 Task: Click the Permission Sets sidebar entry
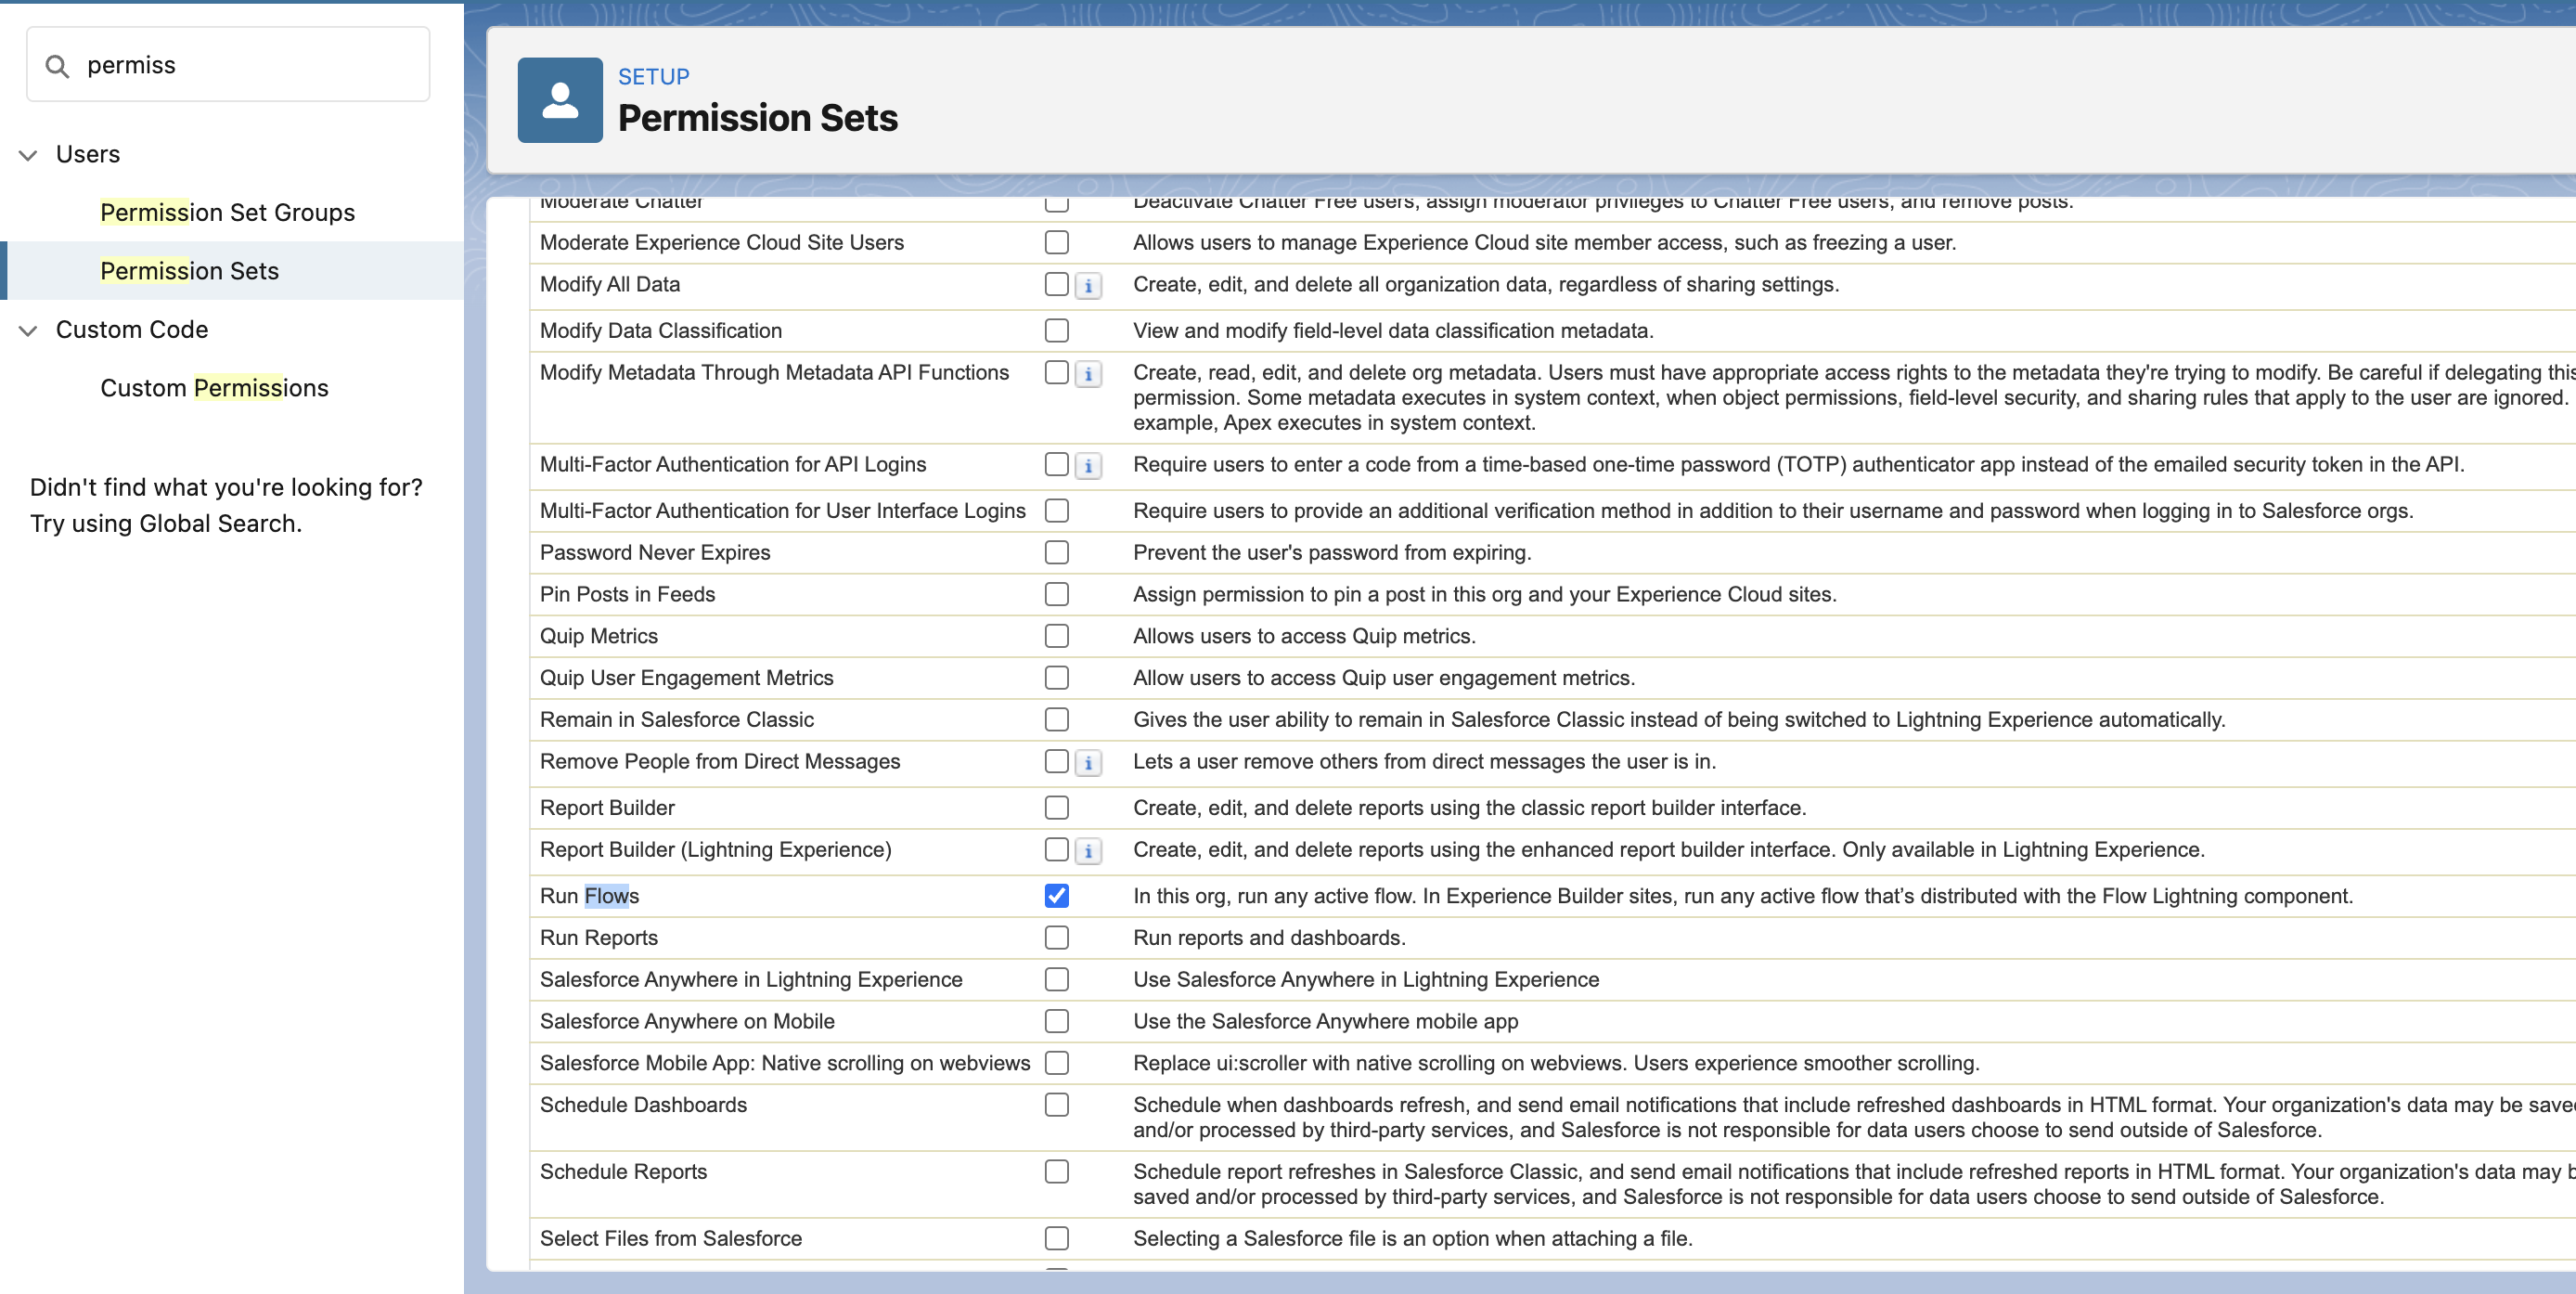click(x=189, y=271)
